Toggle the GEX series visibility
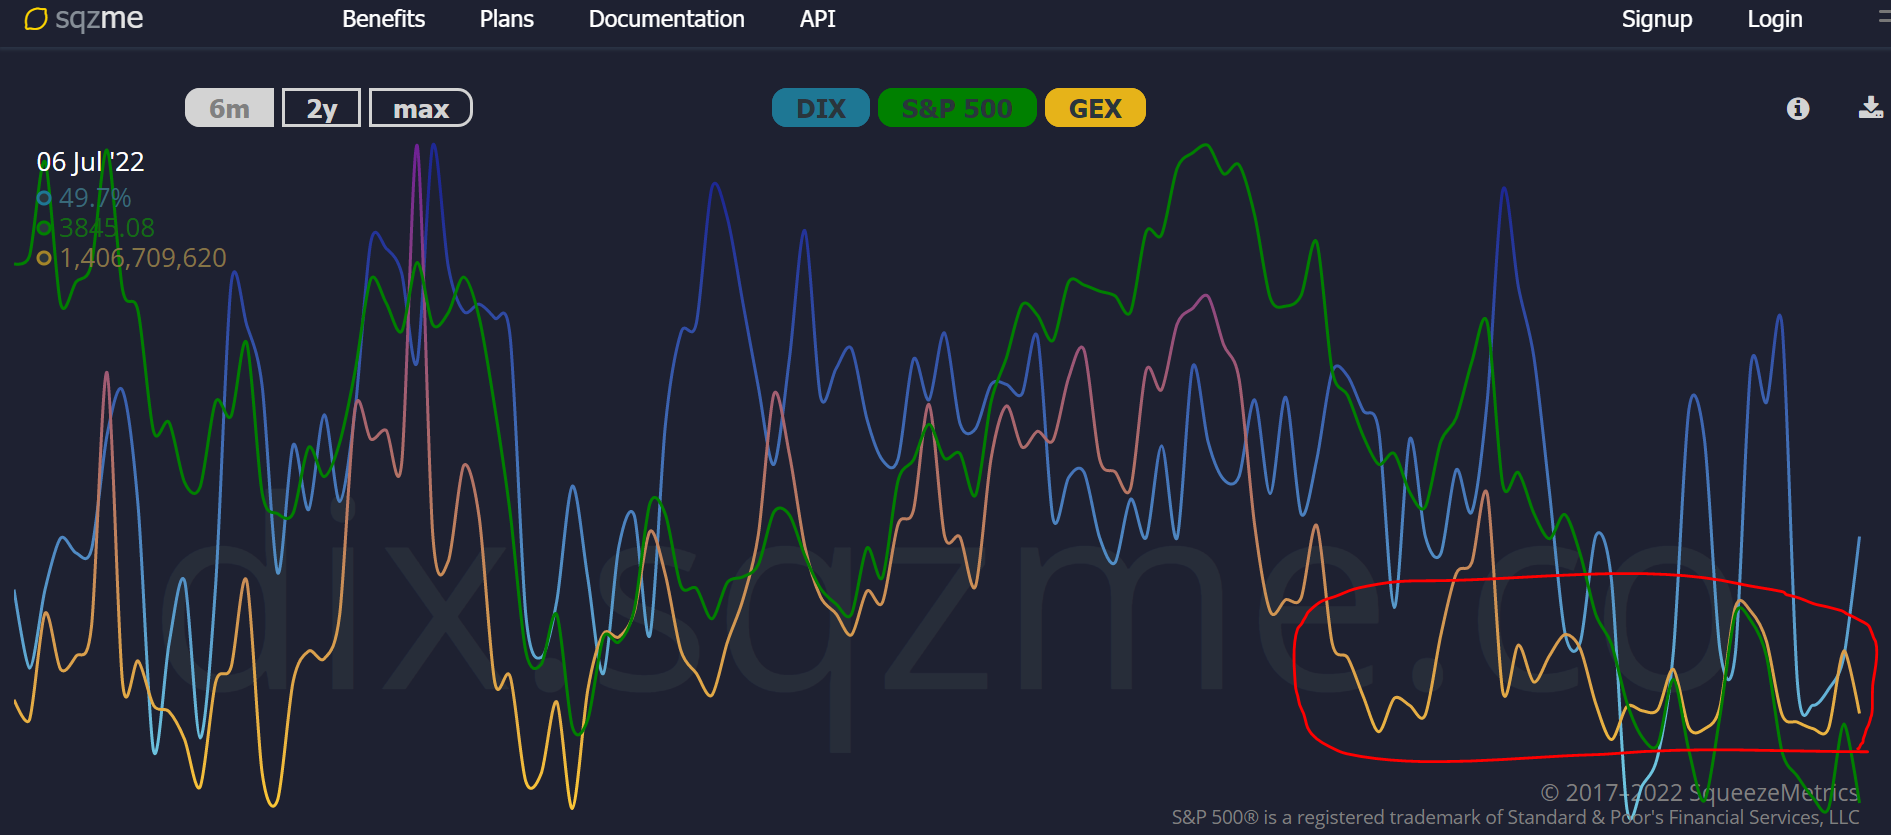 tap(1095, 108)
